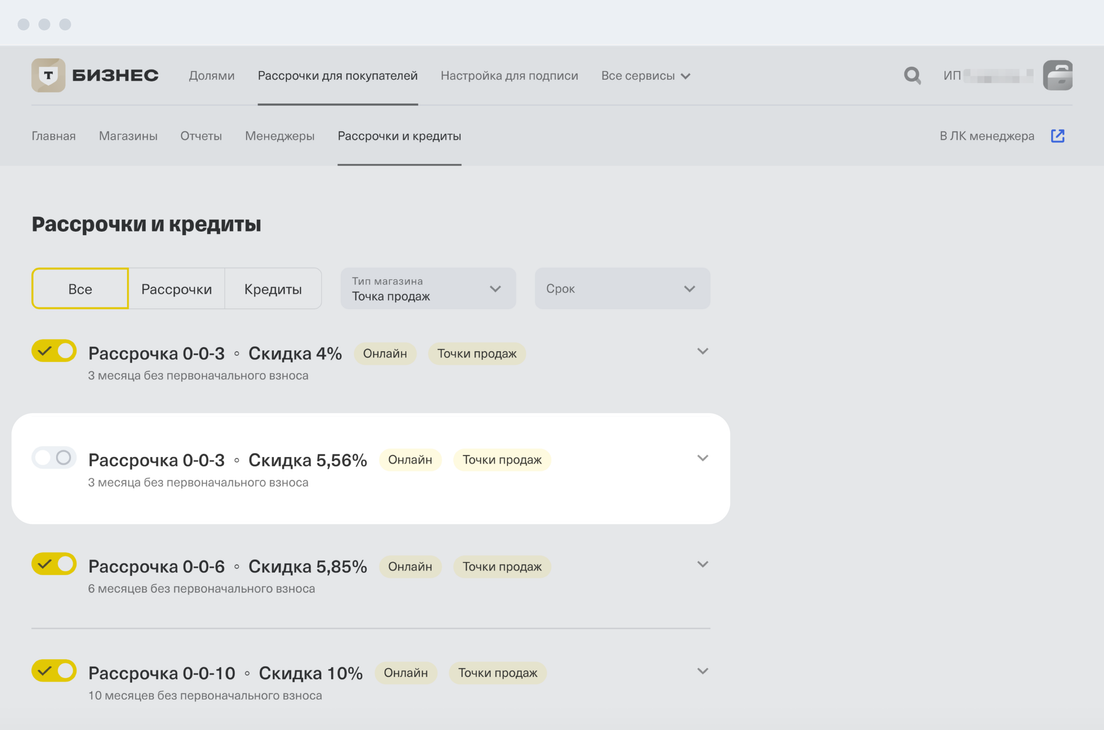Image resolution: width=1104 pixels, height=730 pixels.
Task: Enable the Рассрочка 0-0-3 Скидка 5,56% toggle
Action: point(54,458)
